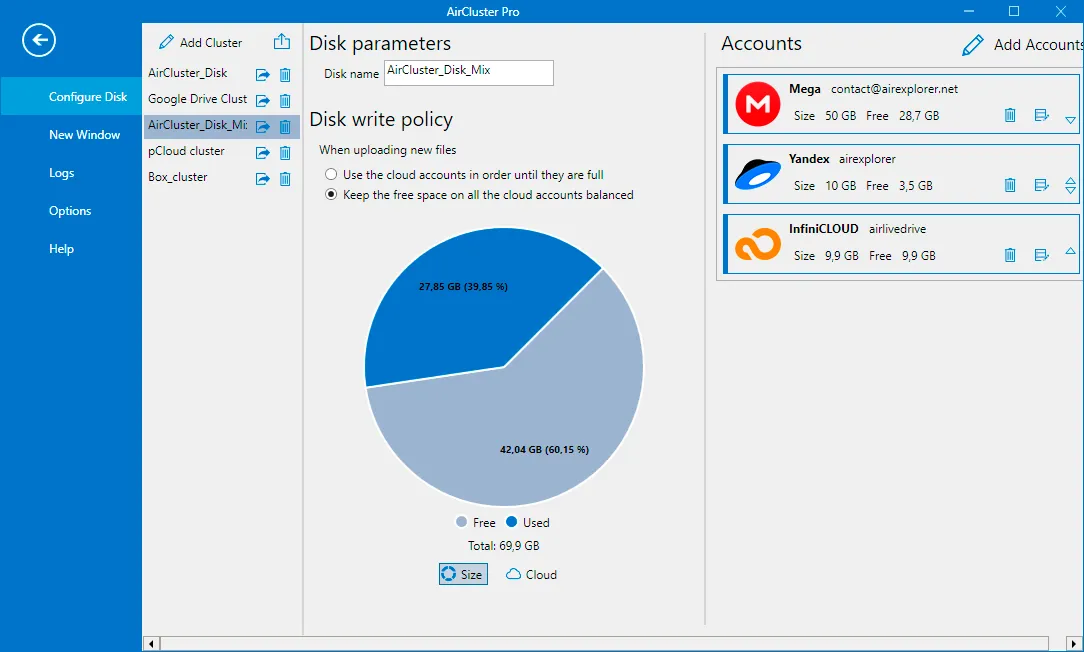Move InfiniCLOUD account up with arrow
Viewport: 1084px width, 652px height.
point(1070,251)
